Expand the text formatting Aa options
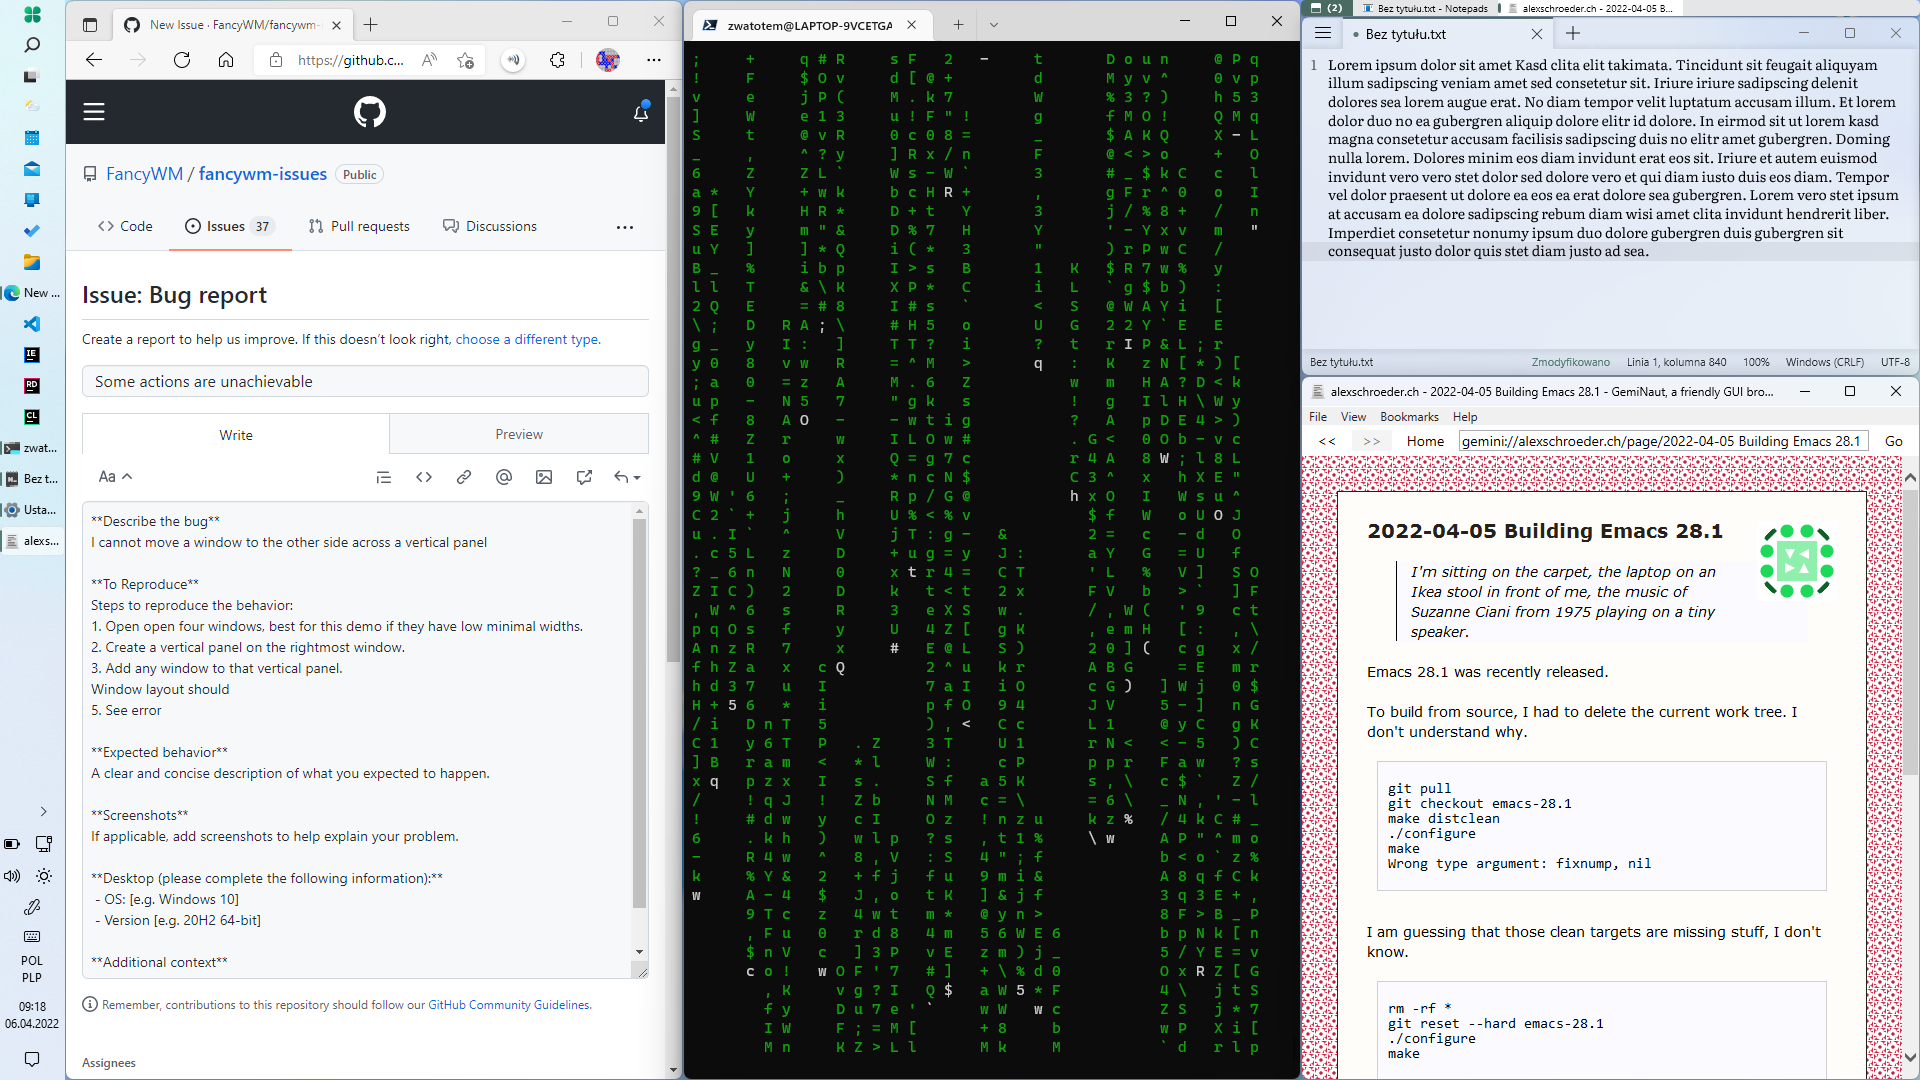Image resolution: width=1920 pixels, height=1080 pixels. (113, 476)
